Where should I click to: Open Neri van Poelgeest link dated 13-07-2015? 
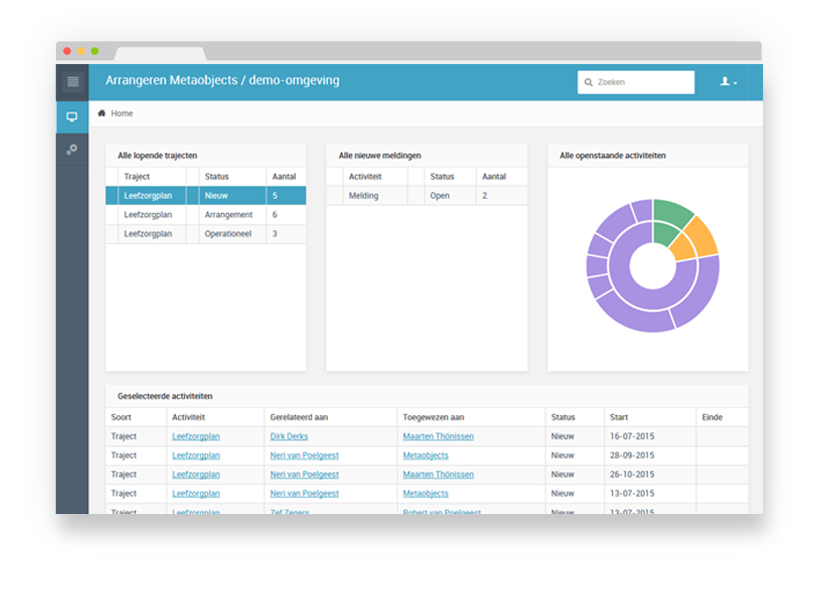304,493
